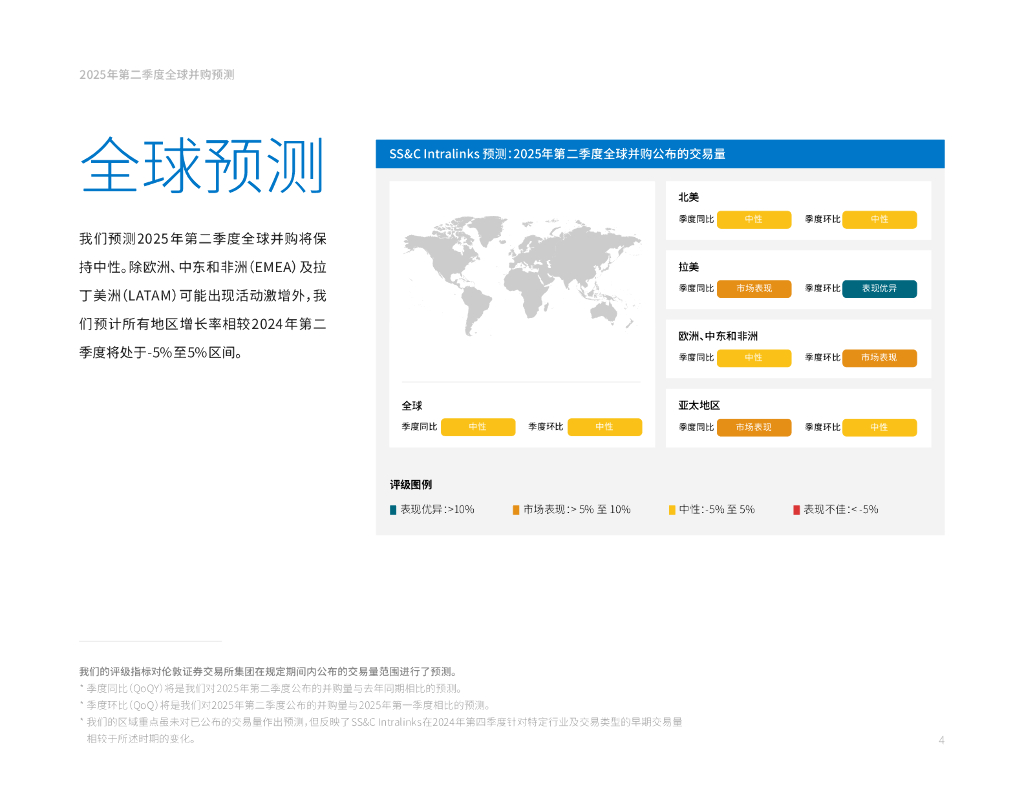Select 亚太地区 季度环比 中性 badge
Image resolution: width=1024 pixels, height=791 pixels.
(879, 427)
